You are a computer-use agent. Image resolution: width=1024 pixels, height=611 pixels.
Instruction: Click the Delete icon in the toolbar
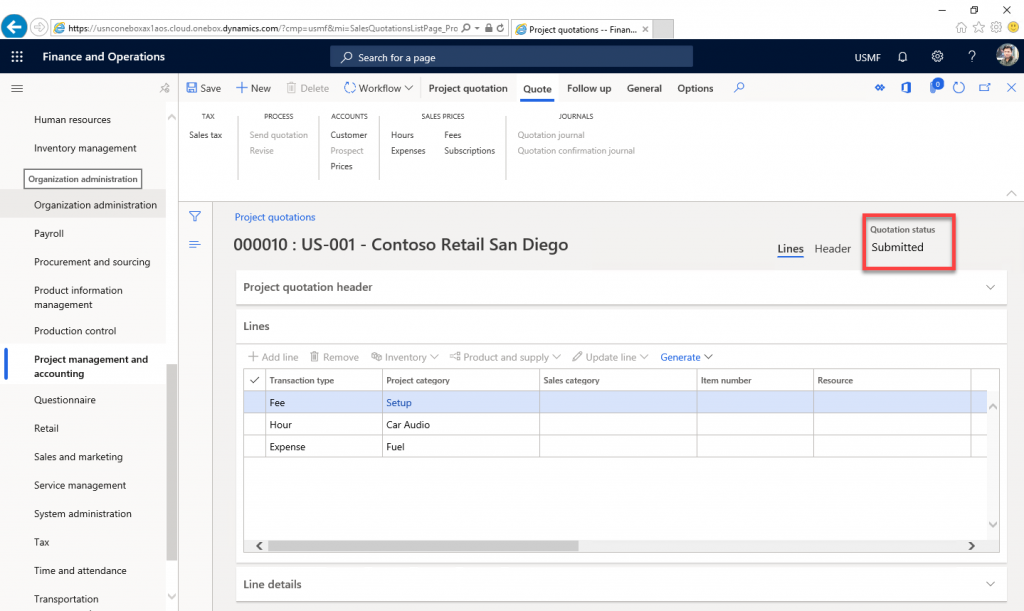click(306, 88)
